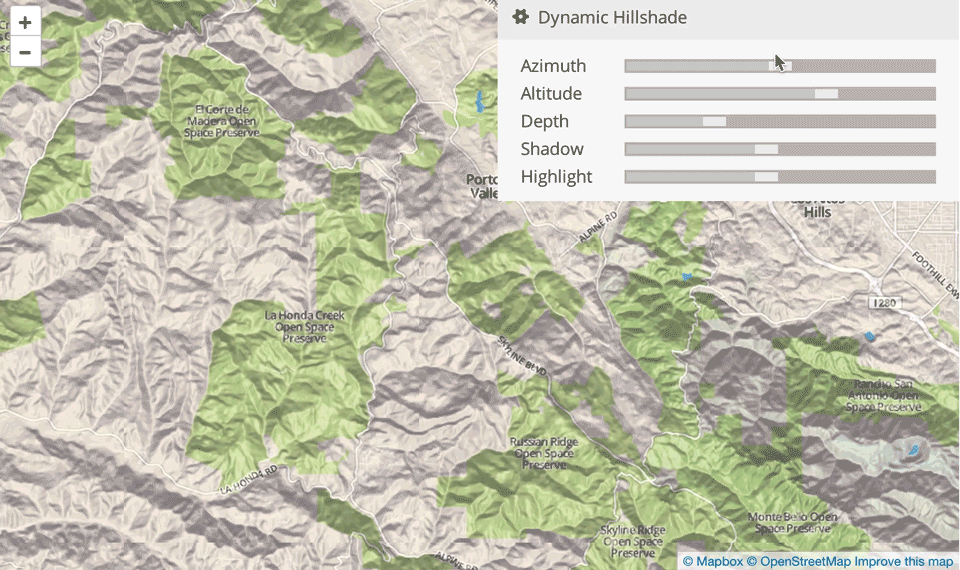The height and width of the screenshot is (570, 960).
Task: Click the Highlight label
Action: click(557, 177)
